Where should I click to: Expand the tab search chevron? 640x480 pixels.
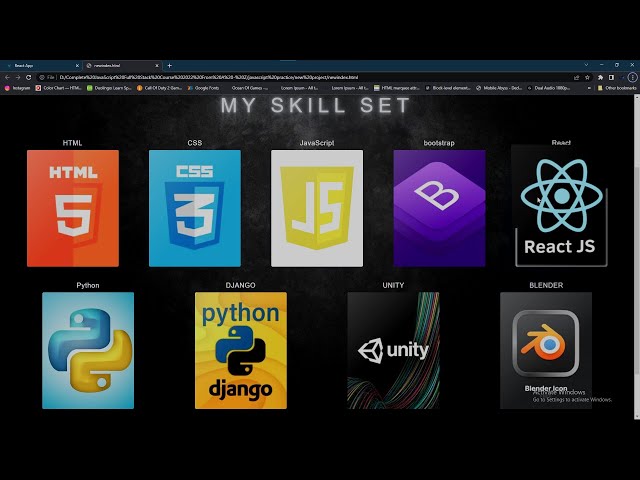pyautogui.click(x=587, y=65)
